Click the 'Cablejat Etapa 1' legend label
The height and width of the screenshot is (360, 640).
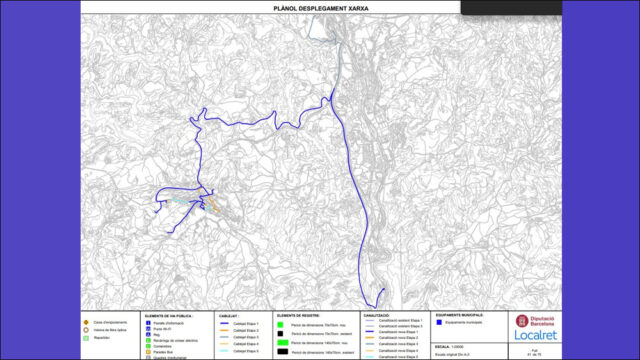coord(246,324)
